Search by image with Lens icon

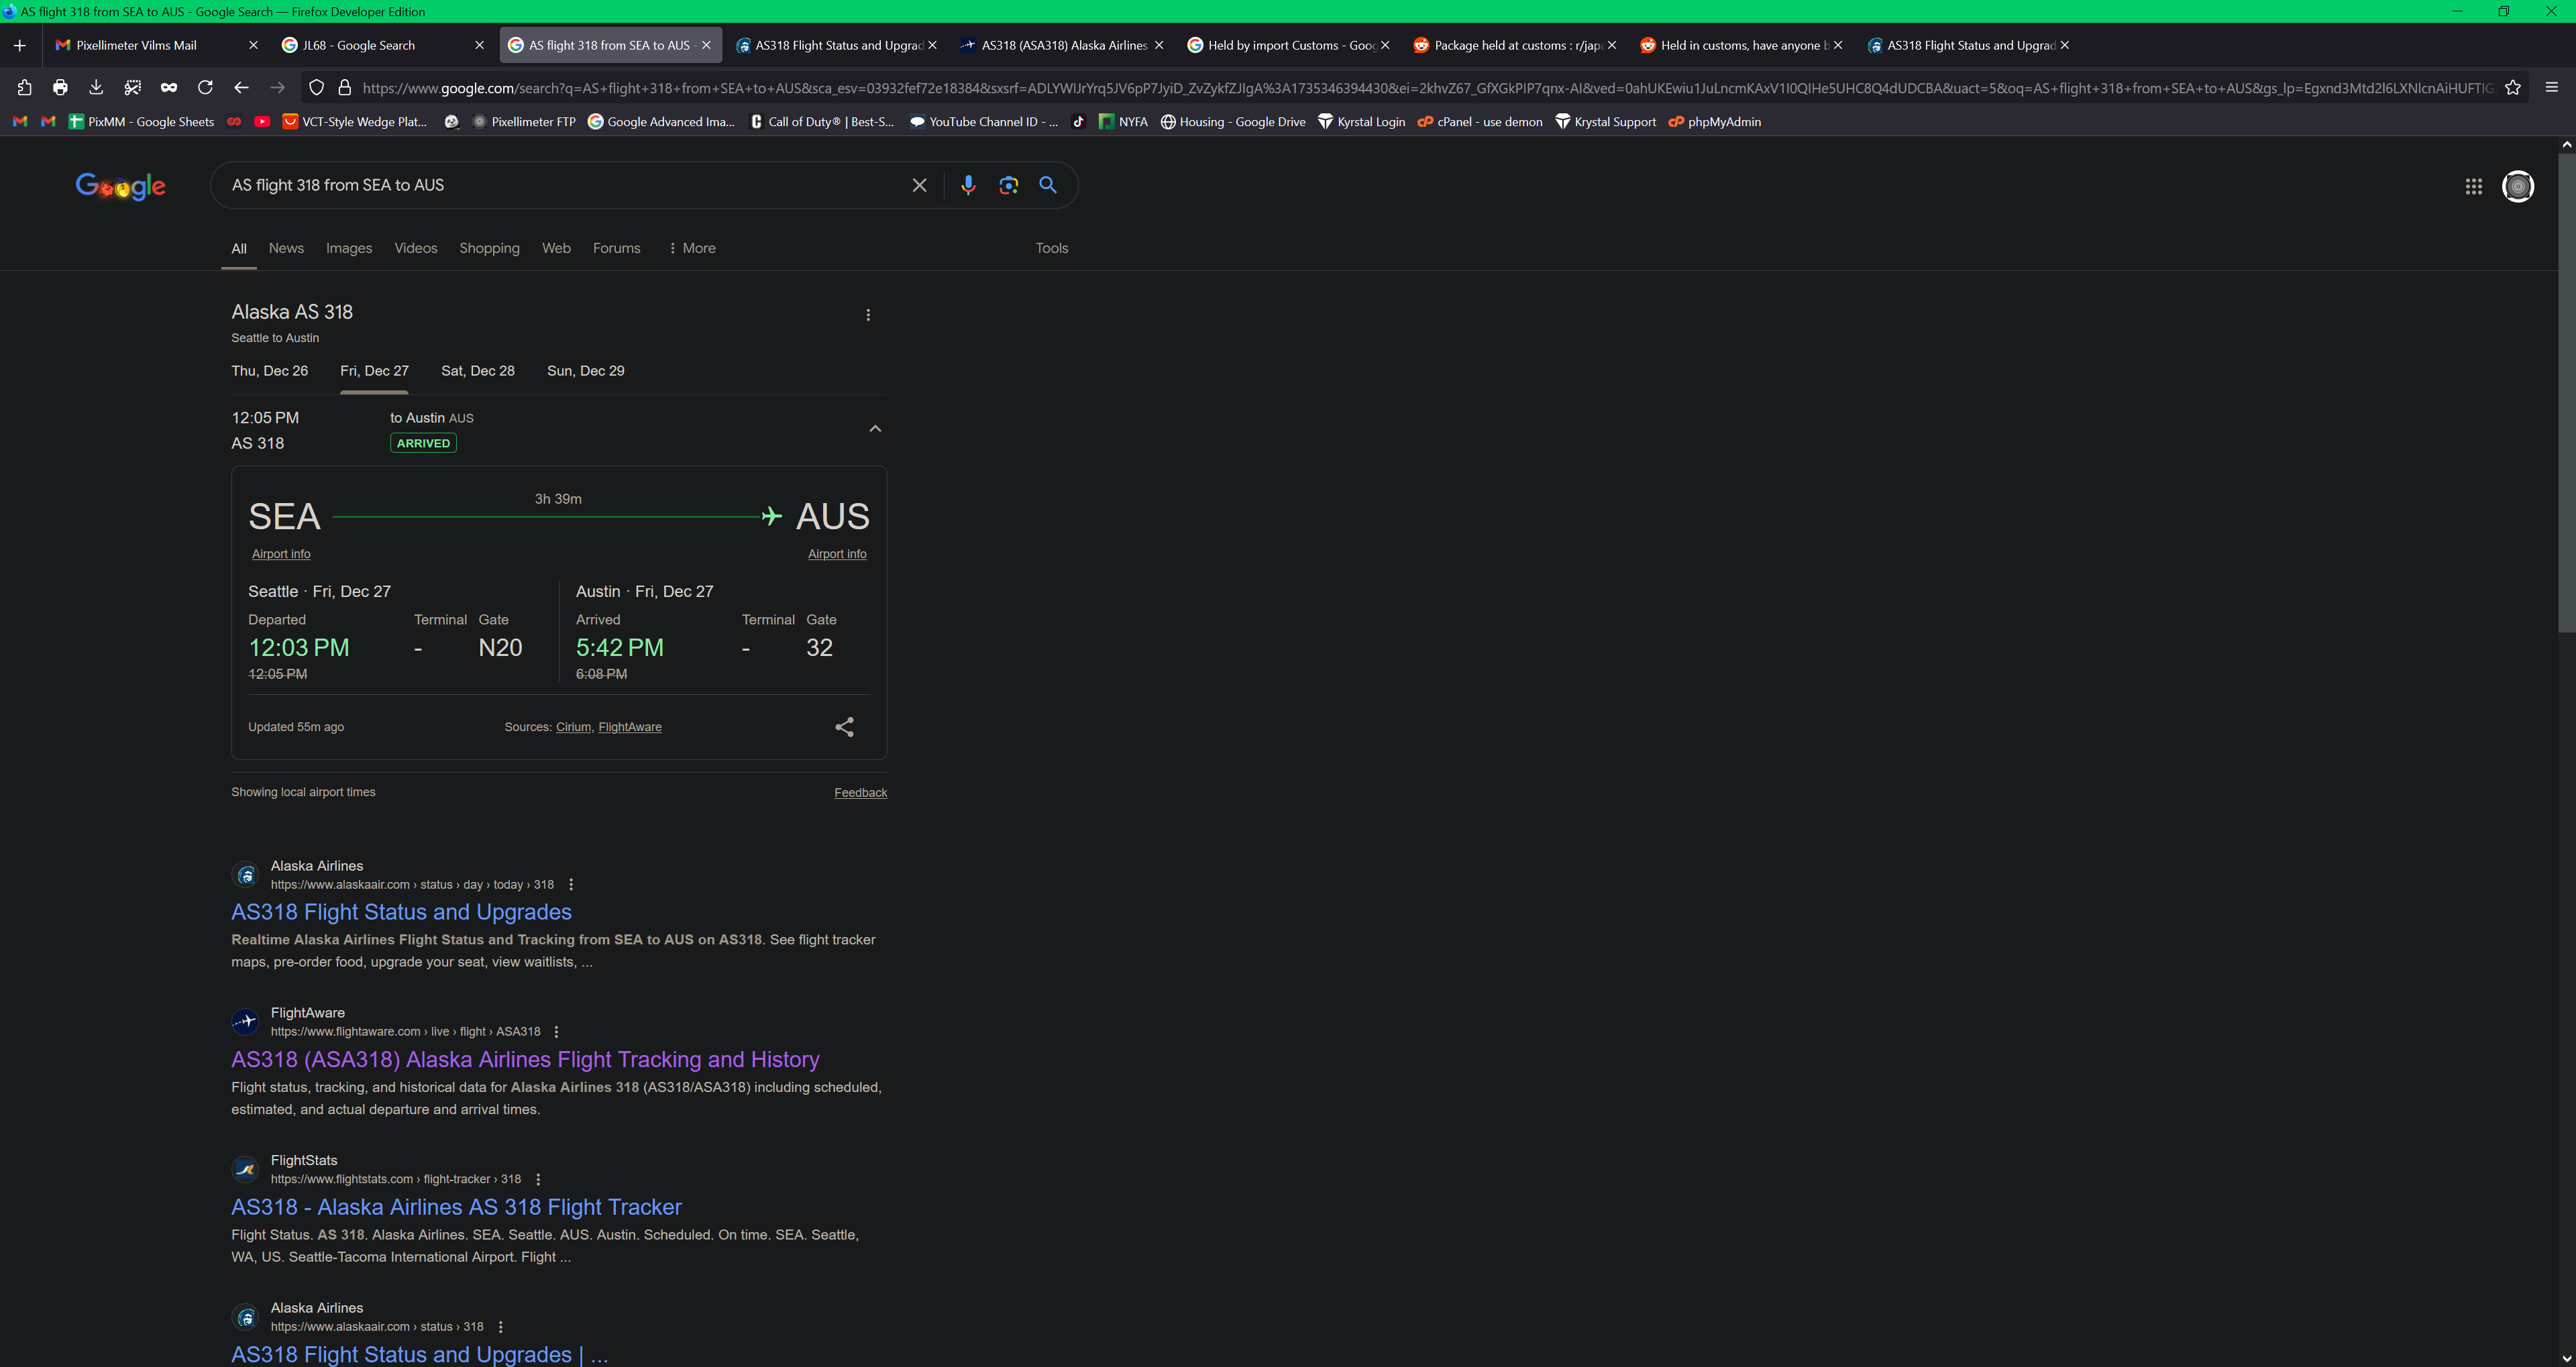(x=1008, y=185)
